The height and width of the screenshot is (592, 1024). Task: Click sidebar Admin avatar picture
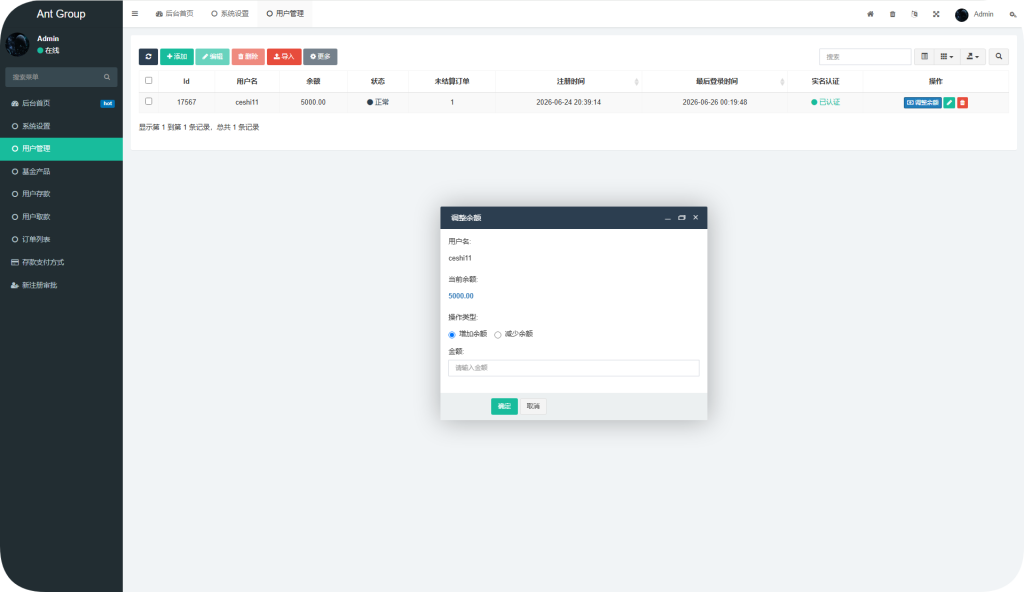click(18, 44)
